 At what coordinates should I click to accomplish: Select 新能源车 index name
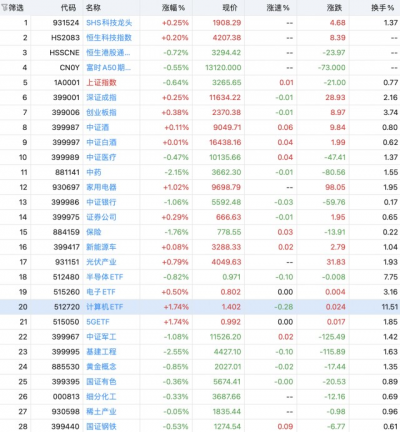point(101,247)
